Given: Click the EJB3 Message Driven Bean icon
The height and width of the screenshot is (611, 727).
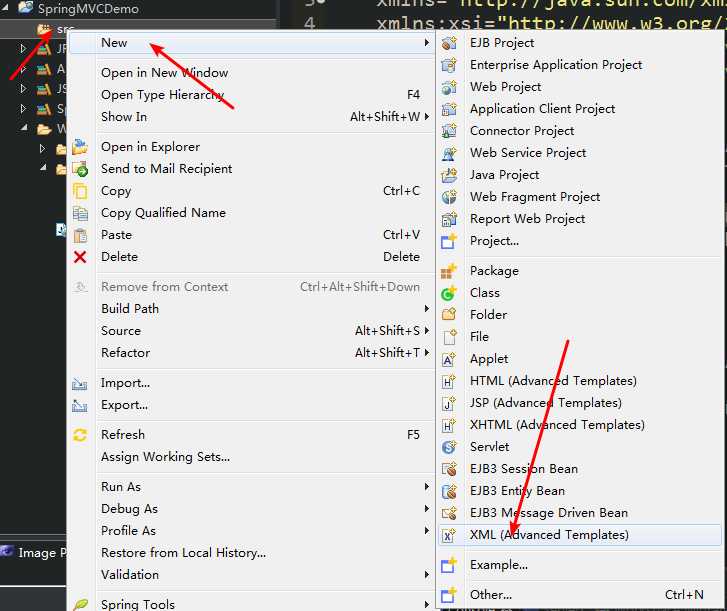Looking at the screenshot, I should 449,513.
